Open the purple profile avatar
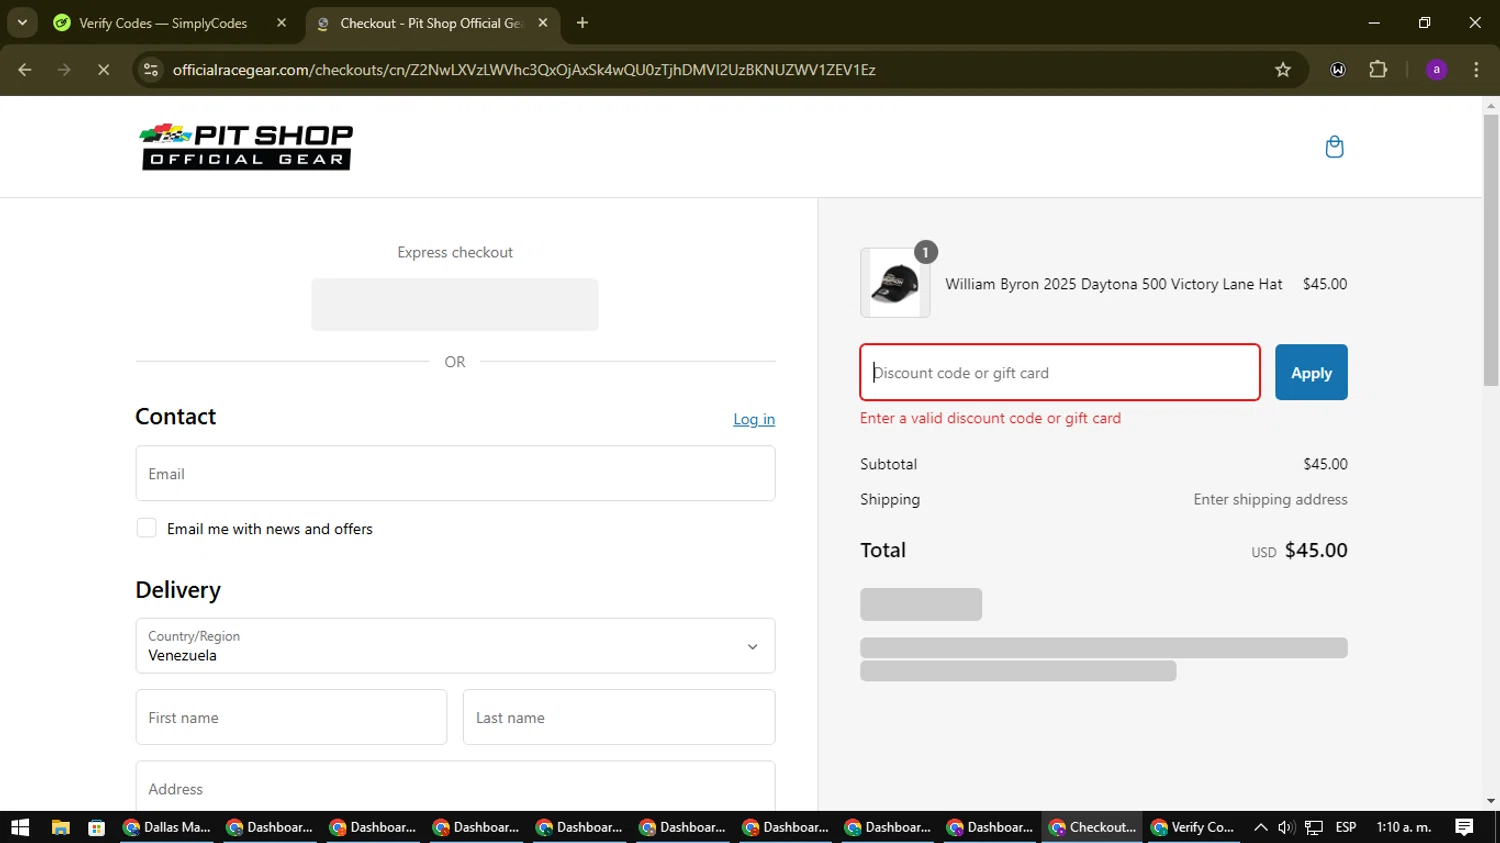The width and height of the screenshot is (1500, 843). [x=1436, y=70]
